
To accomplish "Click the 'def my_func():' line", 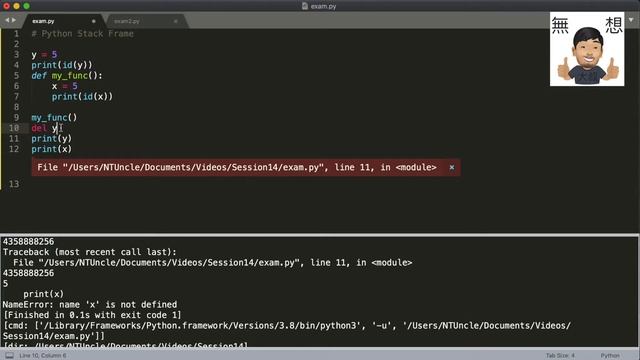I will point(67,76).
